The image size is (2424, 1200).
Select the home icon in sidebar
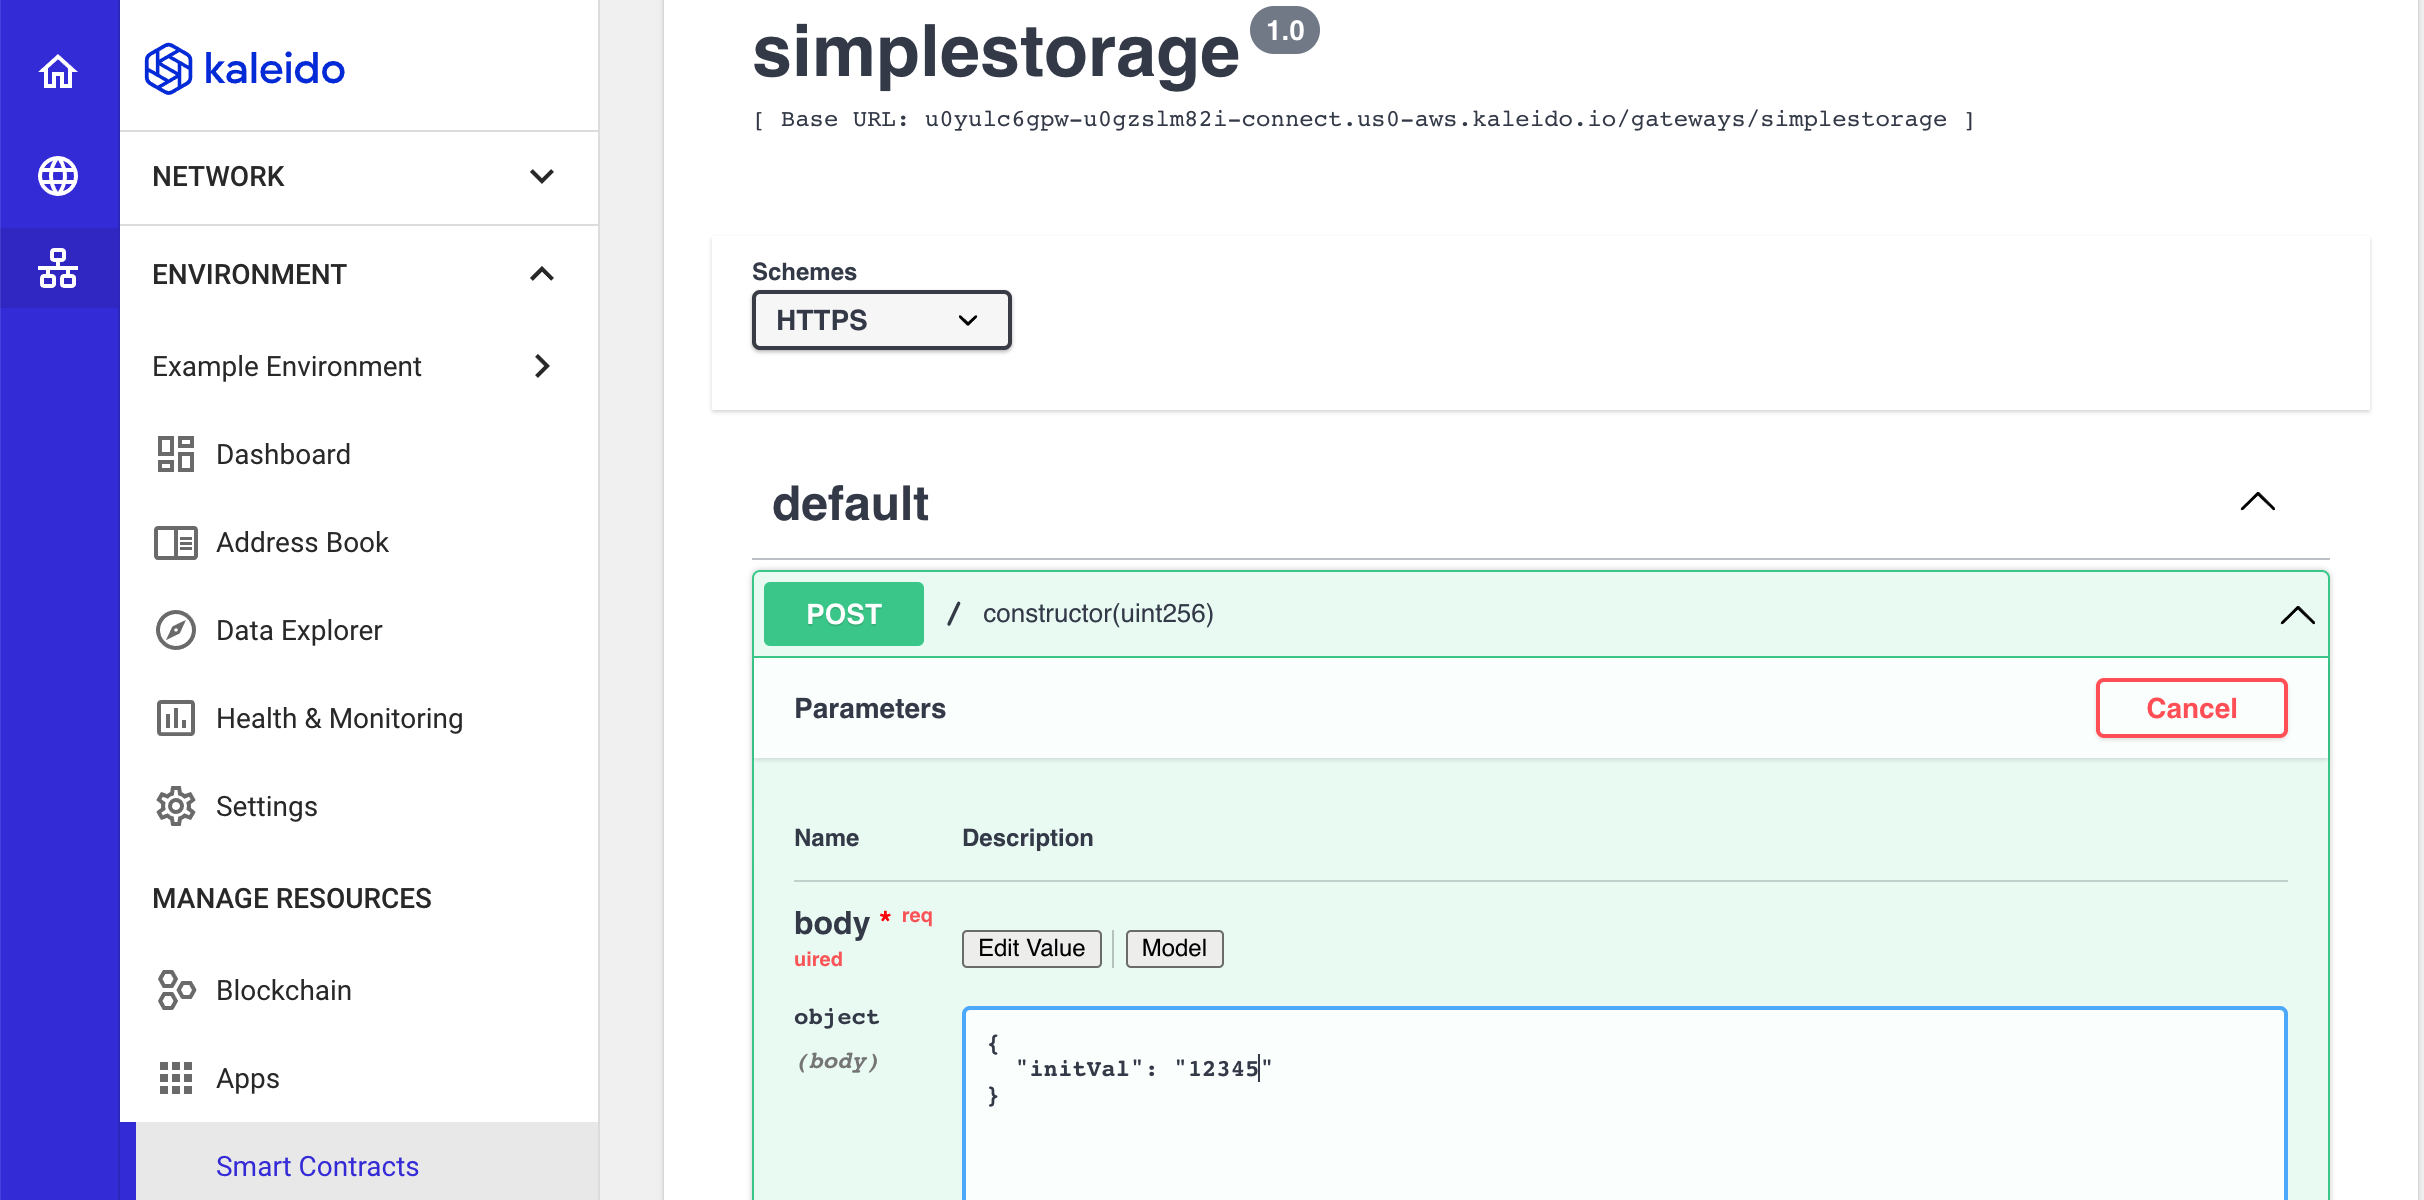(59, 71)
